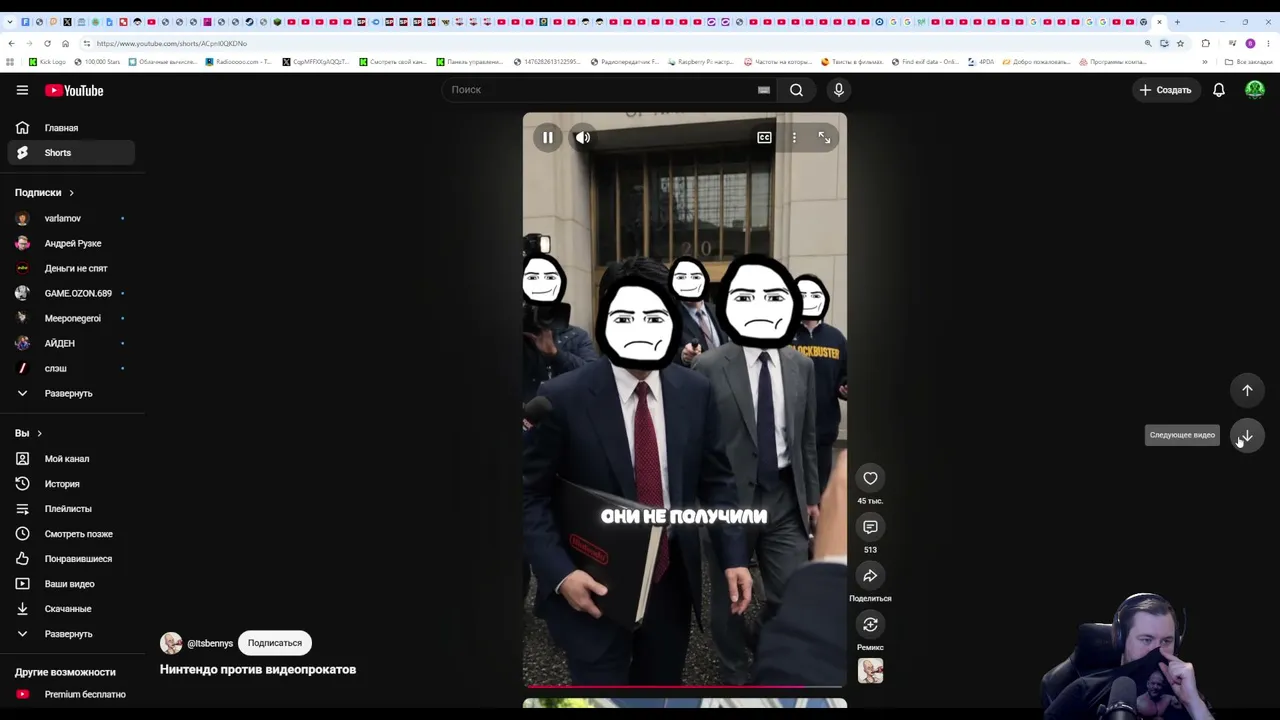This screenshot has width=1280, height=720.
Task: Open the Short's three-dot options menu
Action: [794, 137]
